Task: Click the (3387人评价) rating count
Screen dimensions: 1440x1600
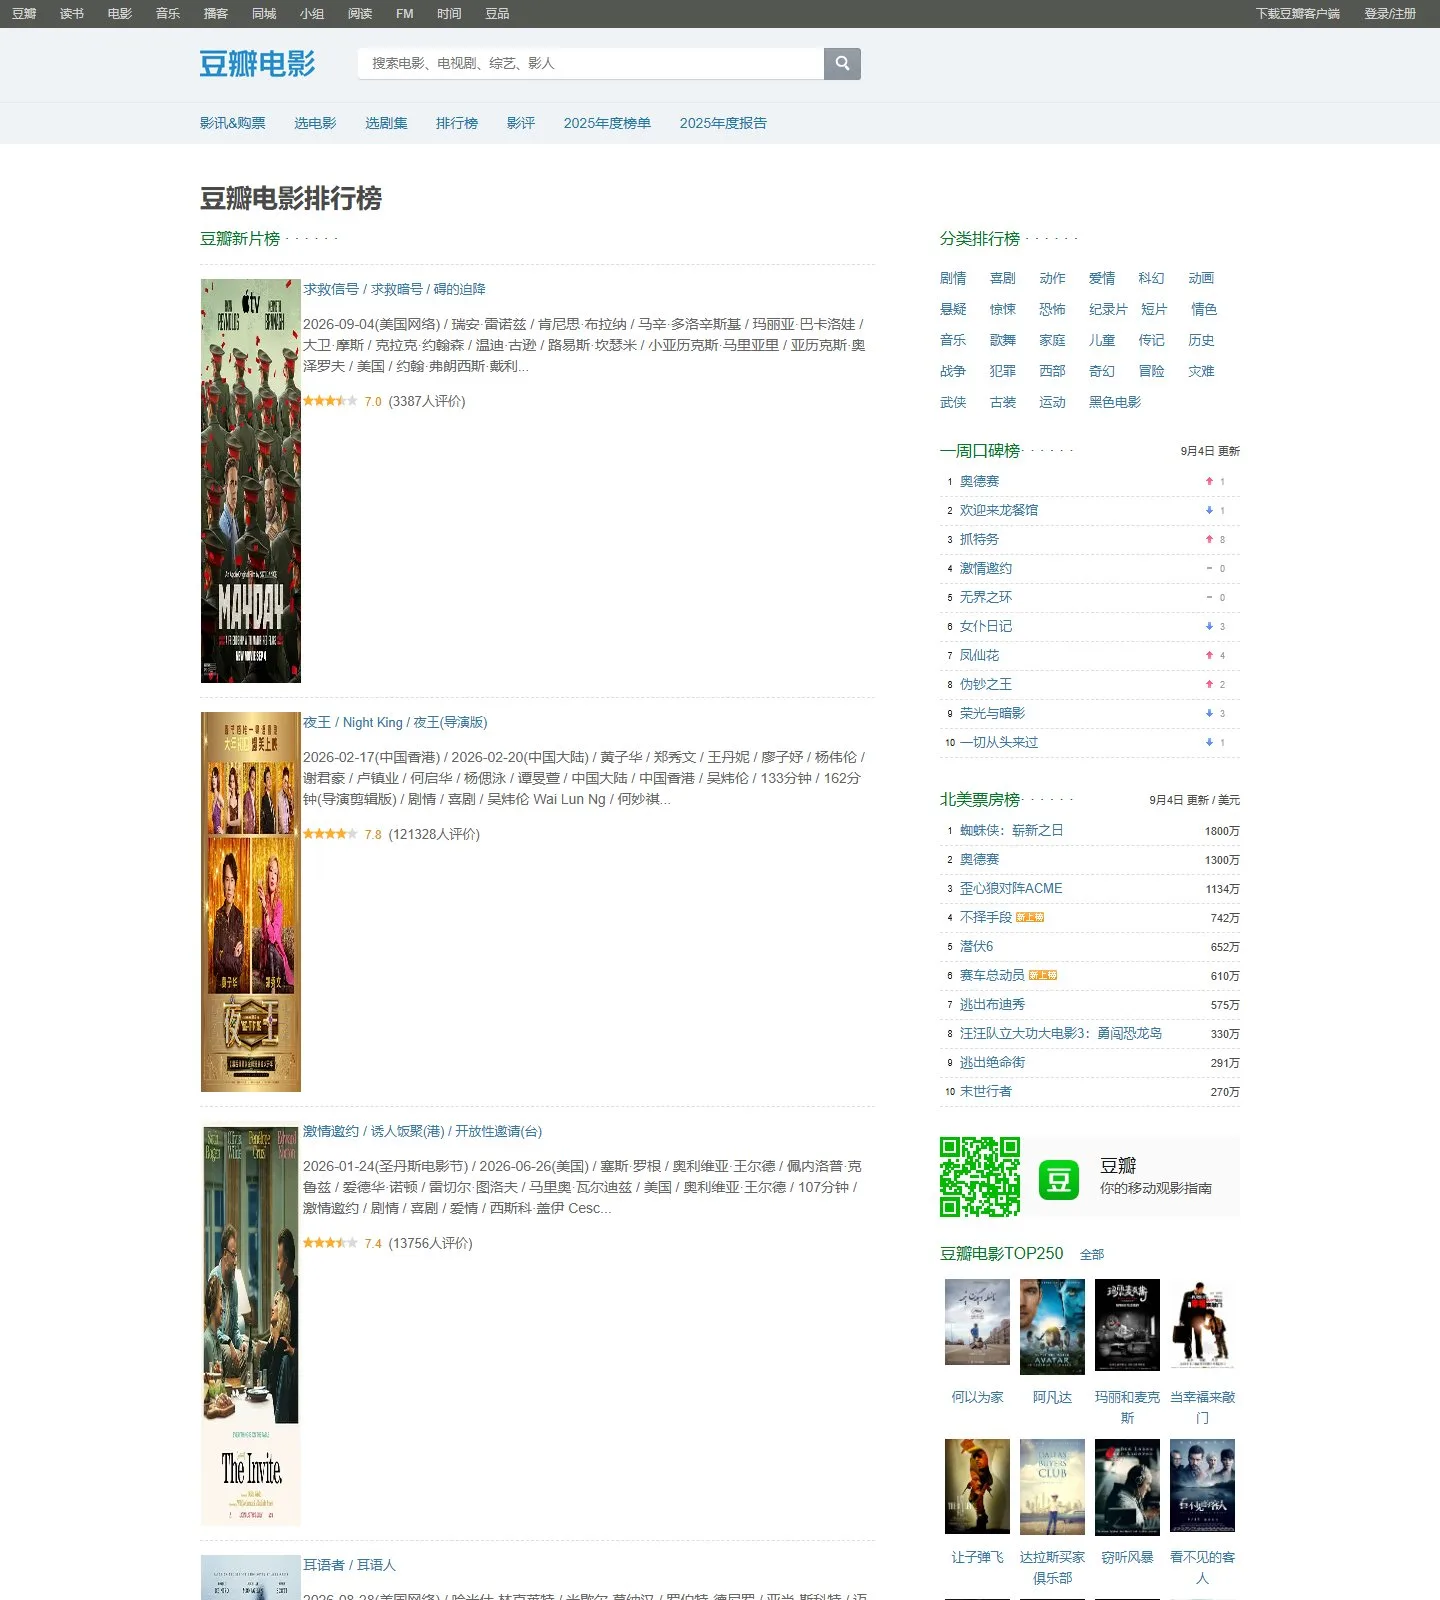Action: pos(427,401)
